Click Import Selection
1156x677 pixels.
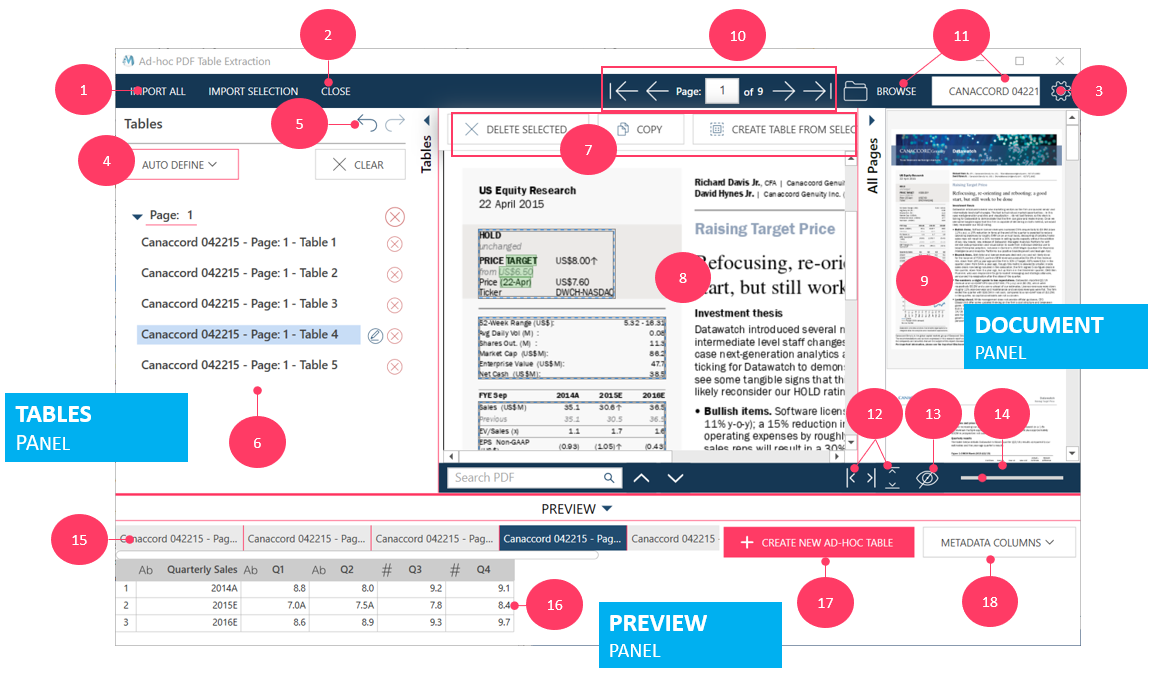(253, 91)
